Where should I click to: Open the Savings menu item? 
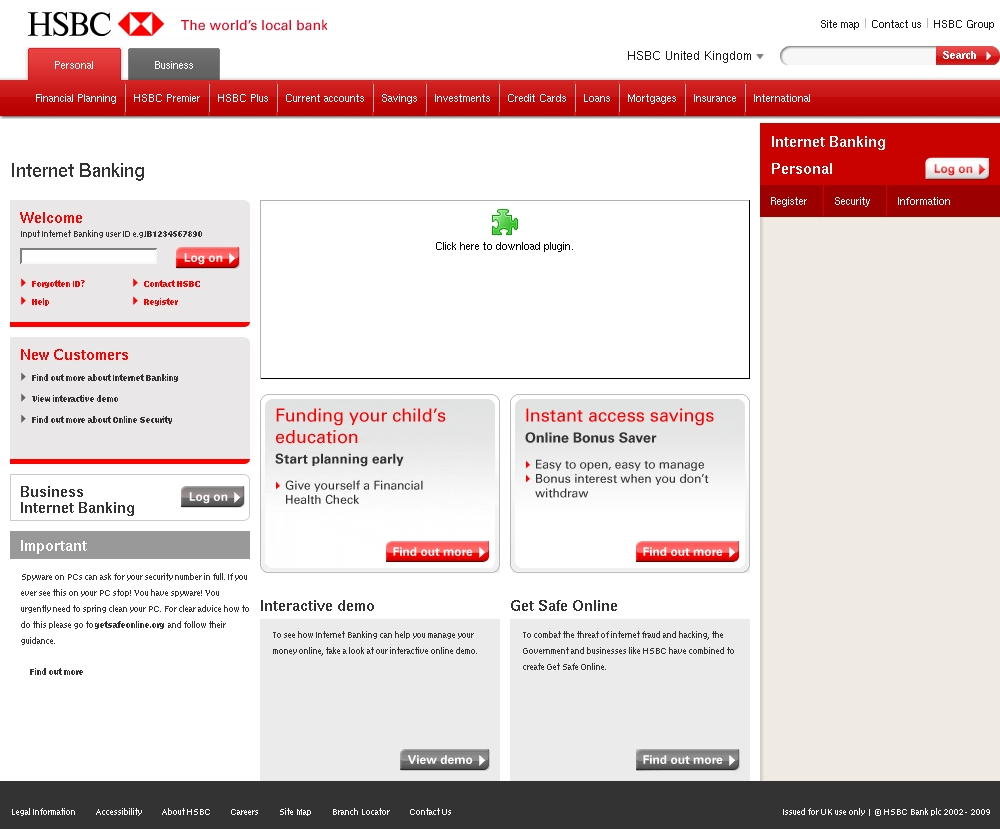point(399,98)
